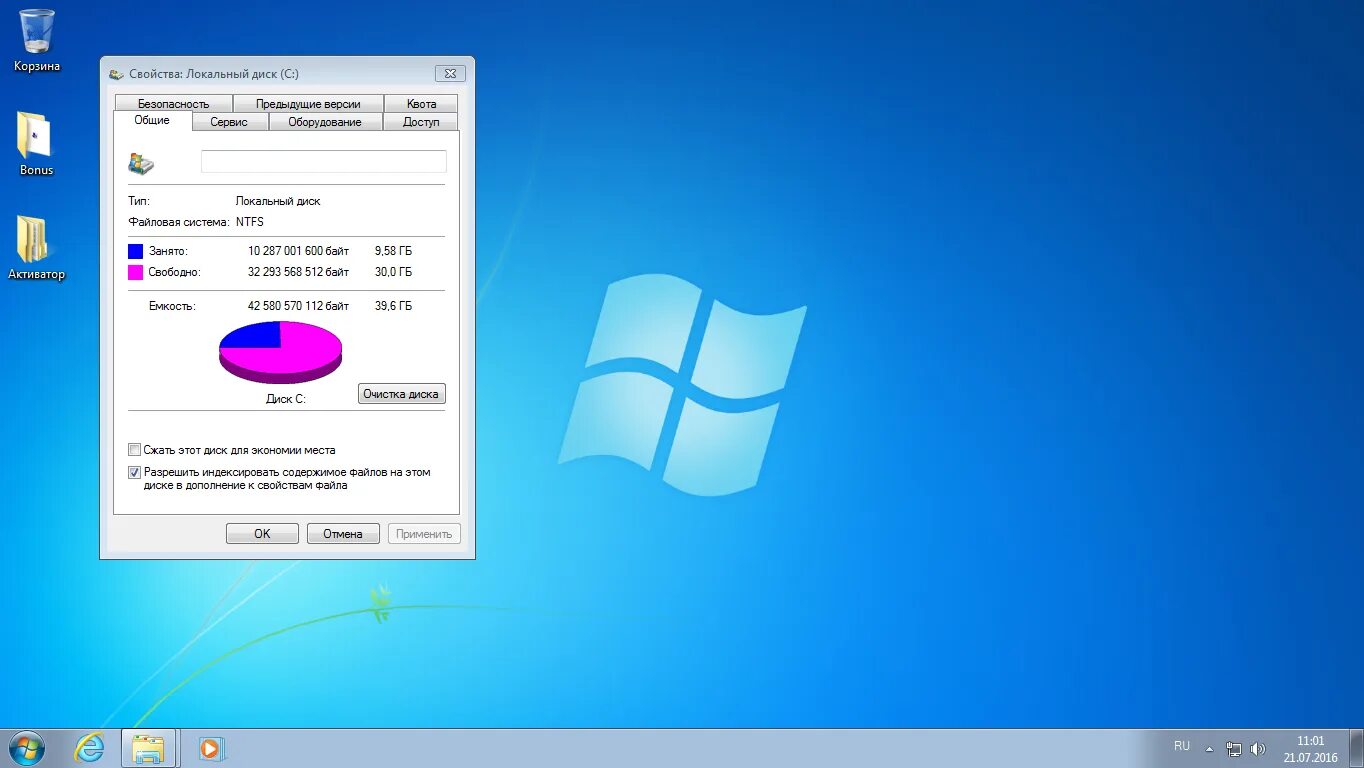This screenshot has width=1364, height=768.
Task: Close the disk properties dialog
Action: click(450, 73)
